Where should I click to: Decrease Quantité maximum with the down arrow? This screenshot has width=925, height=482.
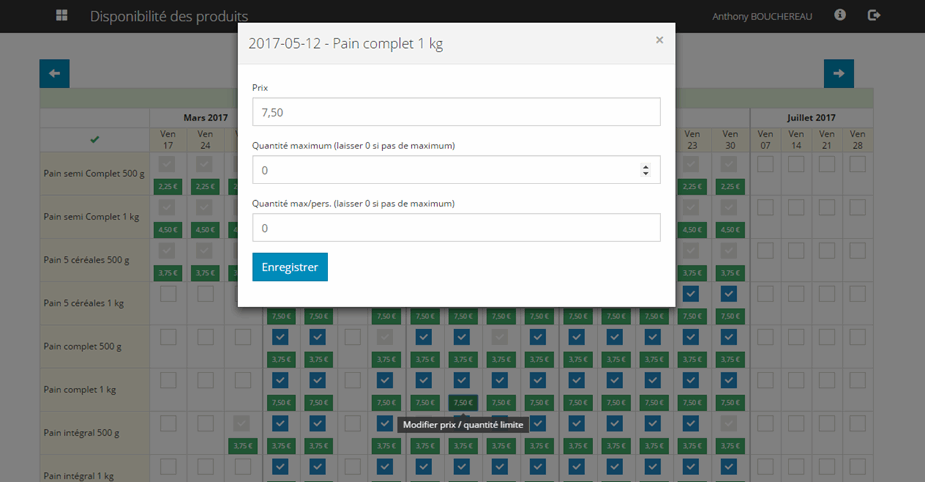click(646, 174)
